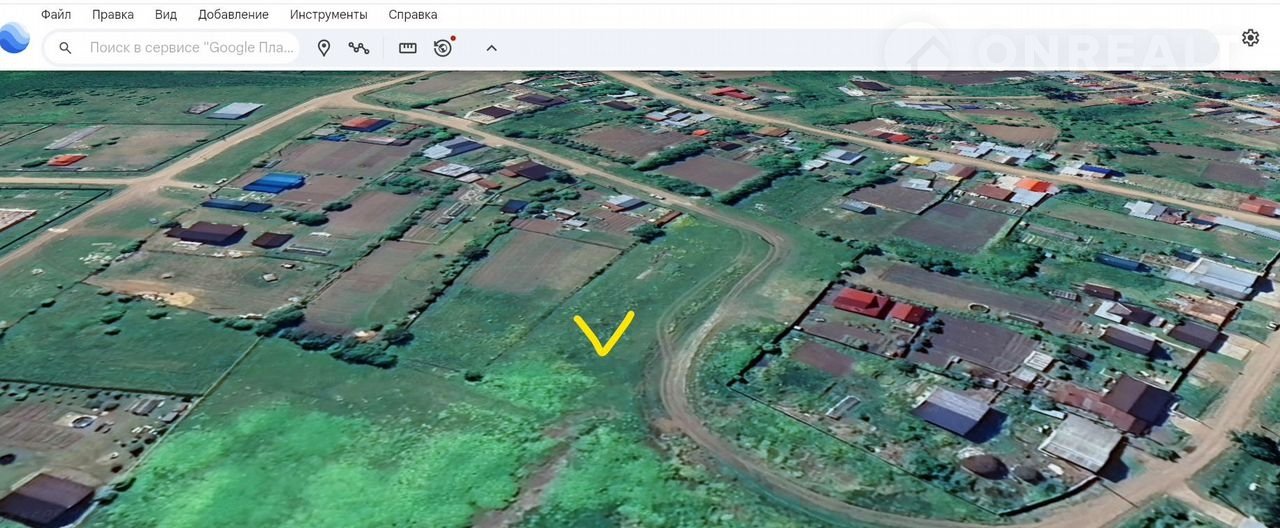1280x528 pixels.
Task: Open the Справка menu
Action: coord(412,15)
